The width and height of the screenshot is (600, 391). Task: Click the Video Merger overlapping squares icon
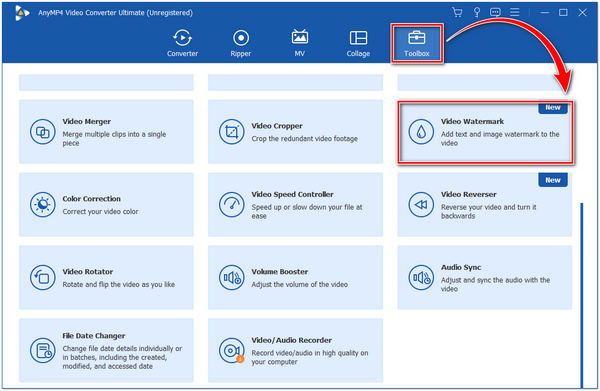tap(42, 132)
